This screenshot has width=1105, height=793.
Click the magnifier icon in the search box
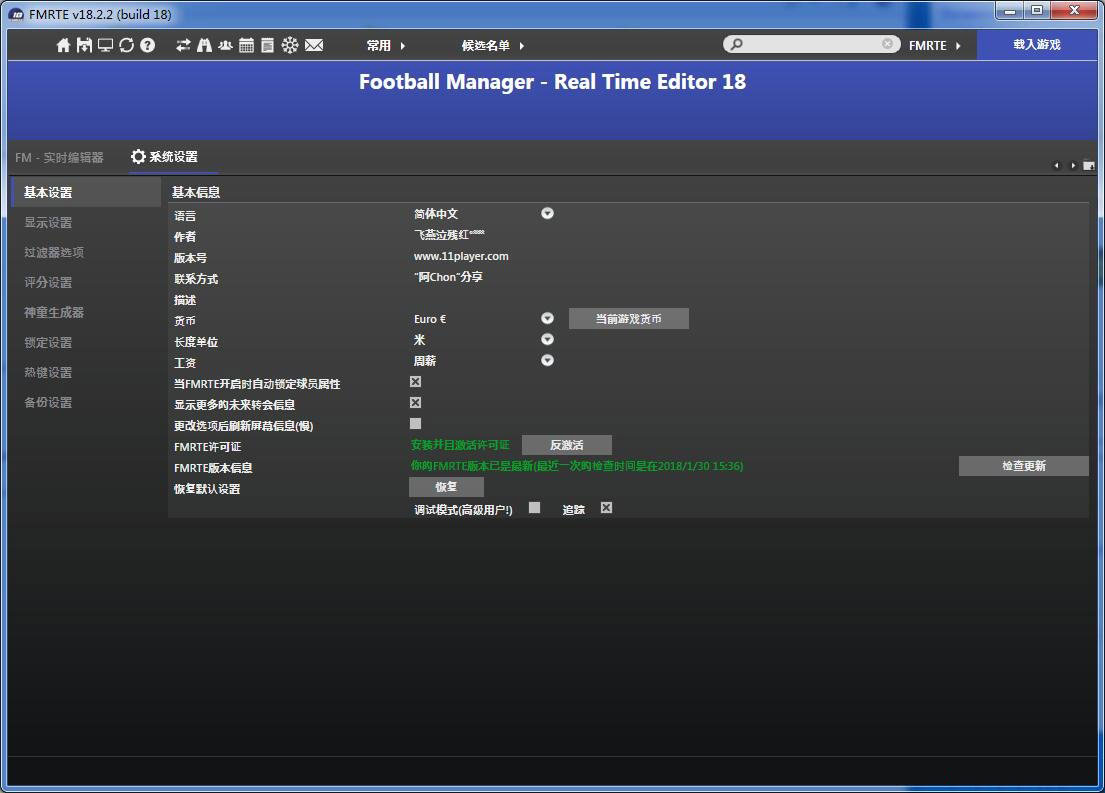click(x=736, y=44)
